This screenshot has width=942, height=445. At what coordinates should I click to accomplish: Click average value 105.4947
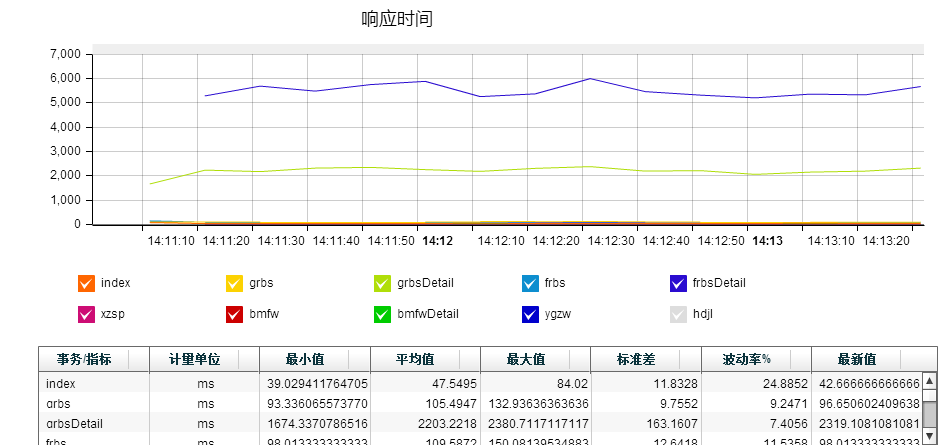(450, 404)
